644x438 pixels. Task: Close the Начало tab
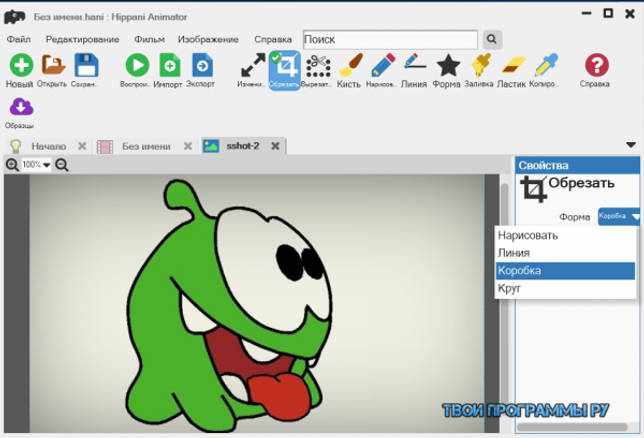click(82, 146)
